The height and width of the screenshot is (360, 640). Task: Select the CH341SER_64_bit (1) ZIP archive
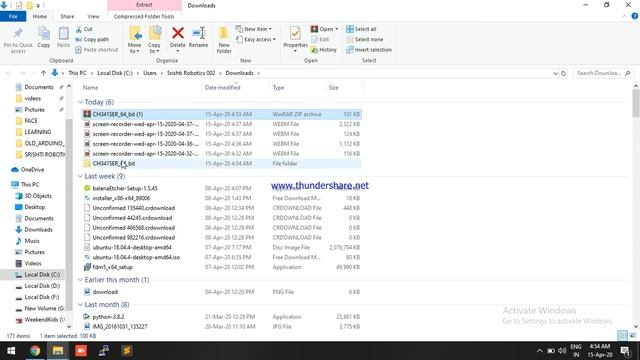click(x=222, y=114)
